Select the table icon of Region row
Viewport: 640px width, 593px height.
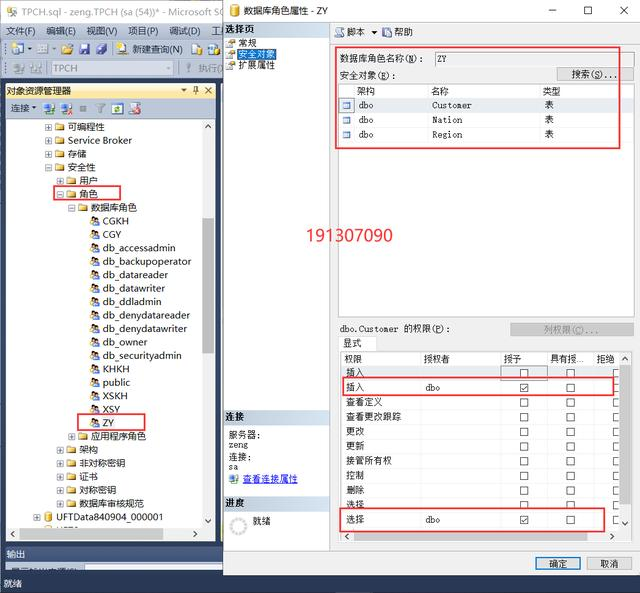point(347,135)
